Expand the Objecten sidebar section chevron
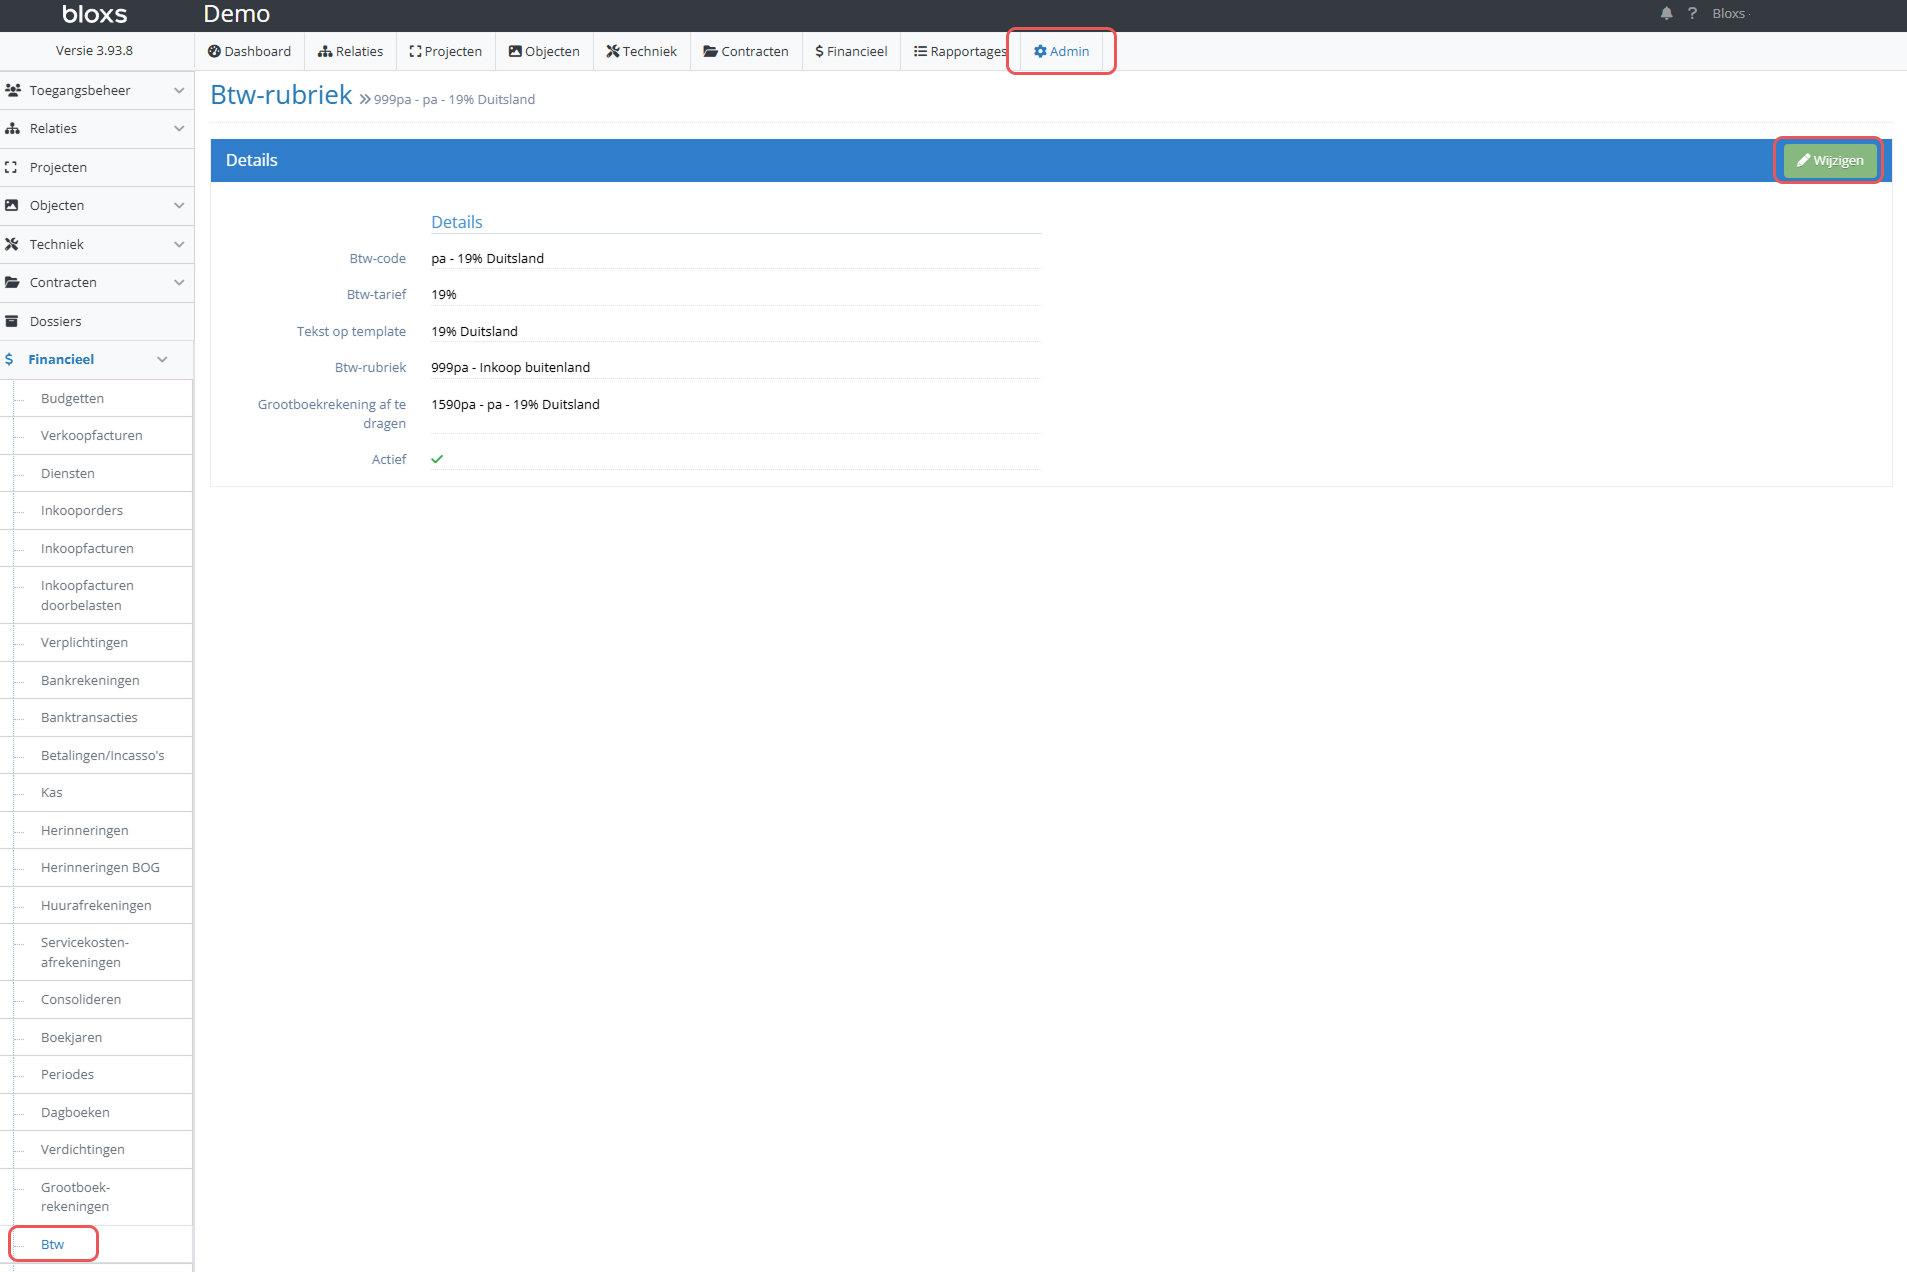 pyautogui.click(x=179, y=205)
